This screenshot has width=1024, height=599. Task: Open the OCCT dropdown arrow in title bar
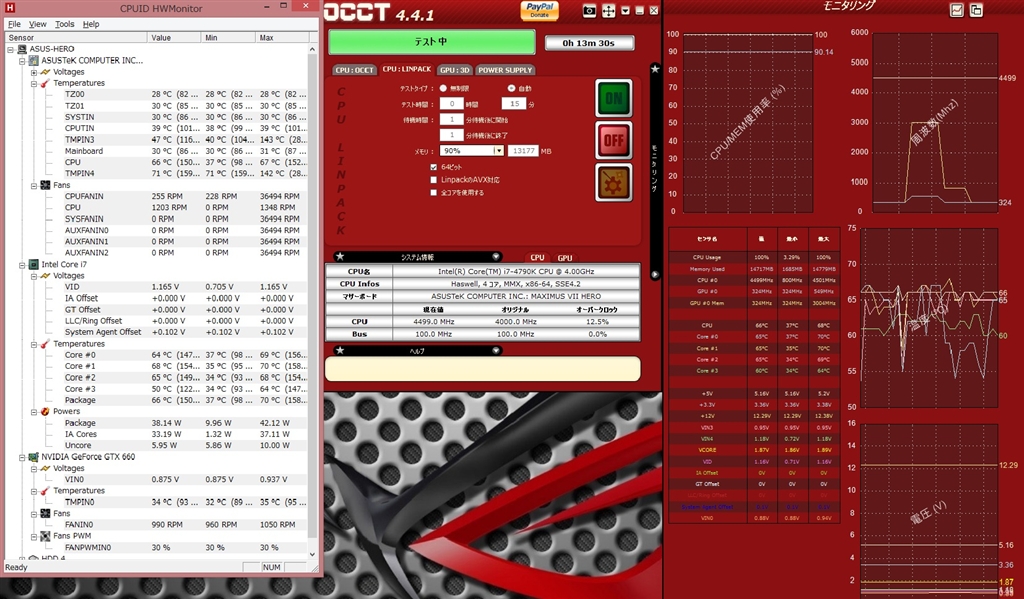(x=626, y=11)
